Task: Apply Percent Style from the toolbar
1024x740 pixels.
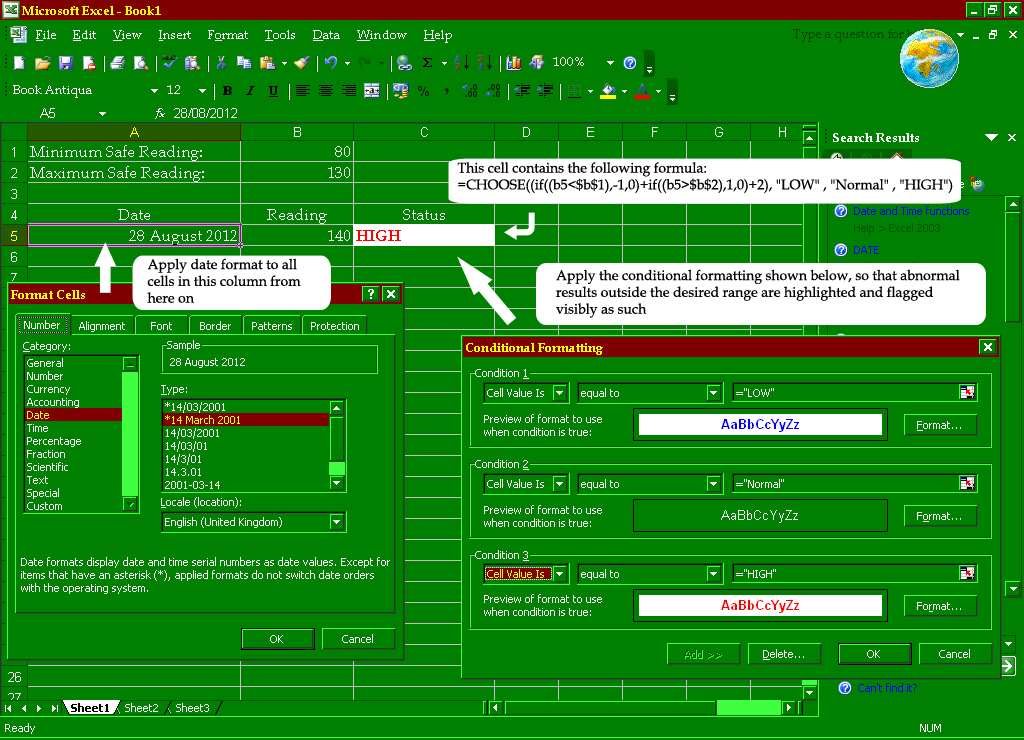Action: [423, 91]
